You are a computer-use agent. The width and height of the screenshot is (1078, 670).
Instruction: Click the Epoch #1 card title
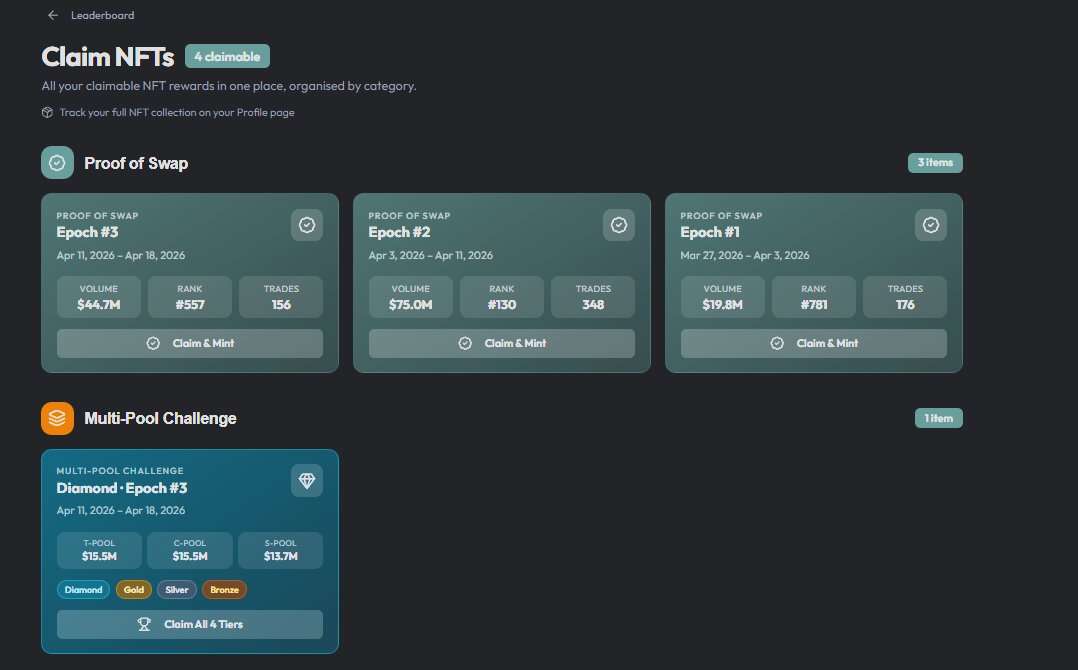710,232
